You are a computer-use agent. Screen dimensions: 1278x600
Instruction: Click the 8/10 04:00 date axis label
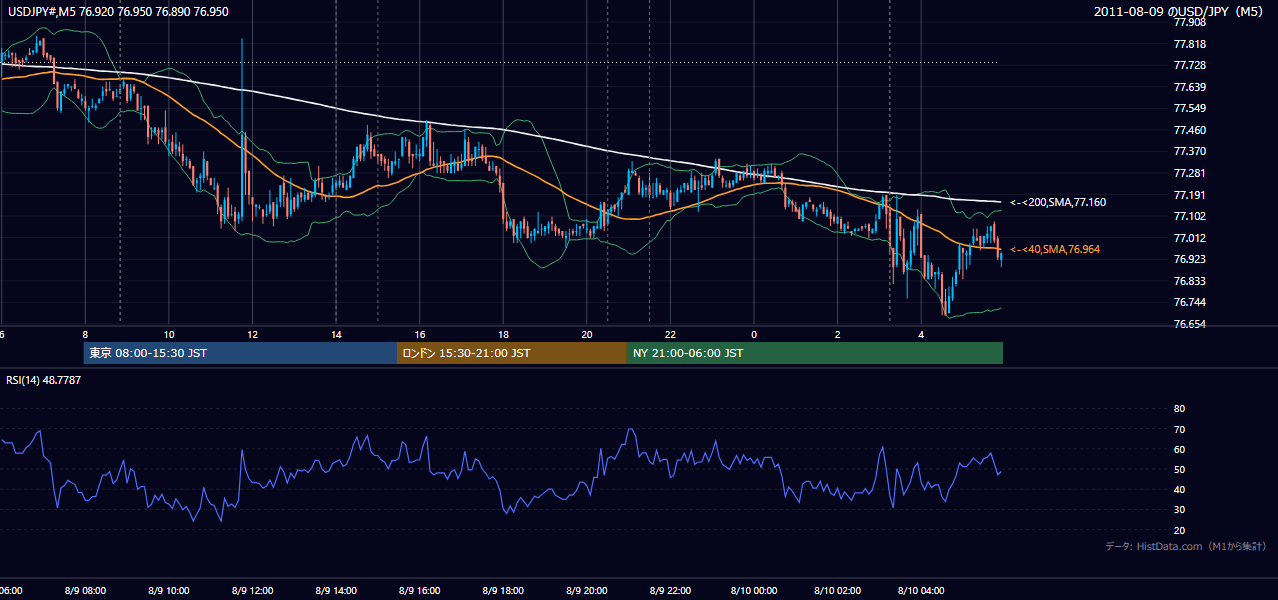[921, 590]
